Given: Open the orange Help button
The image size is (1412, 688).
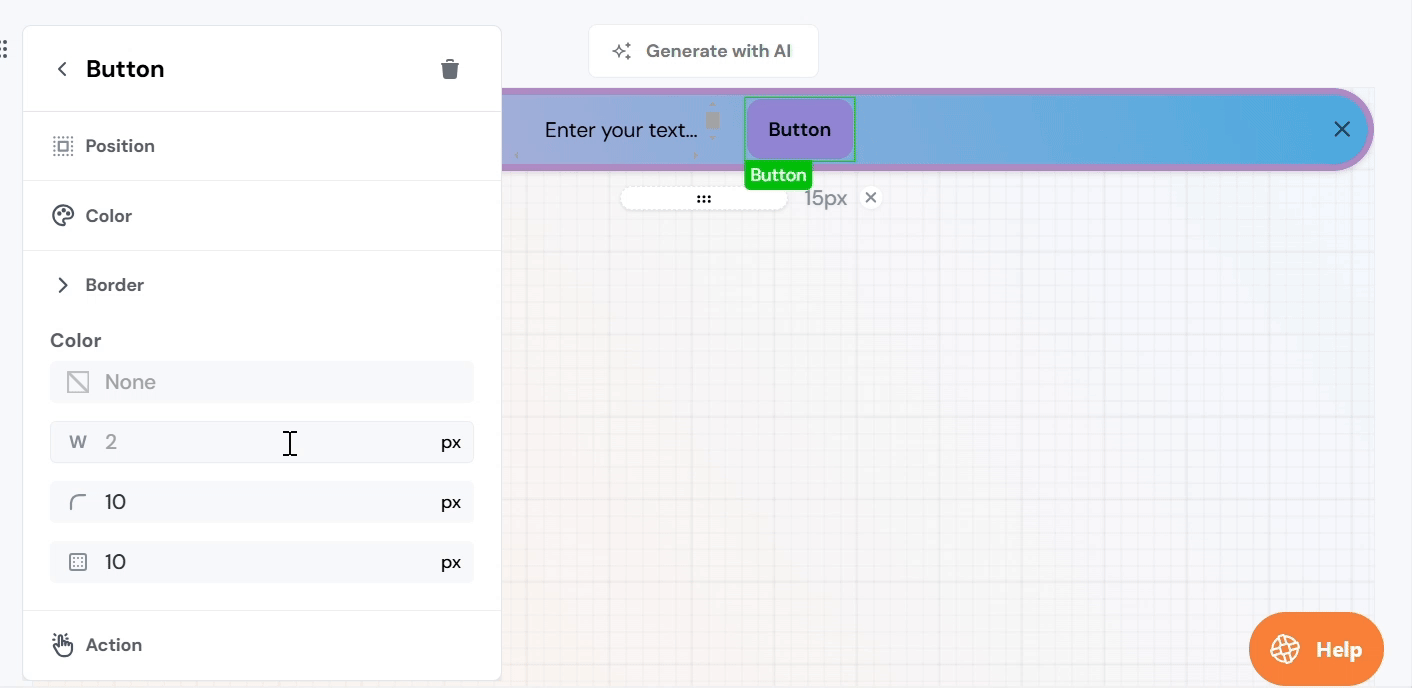Looking at the screenshot, I should coord(1316,649).
